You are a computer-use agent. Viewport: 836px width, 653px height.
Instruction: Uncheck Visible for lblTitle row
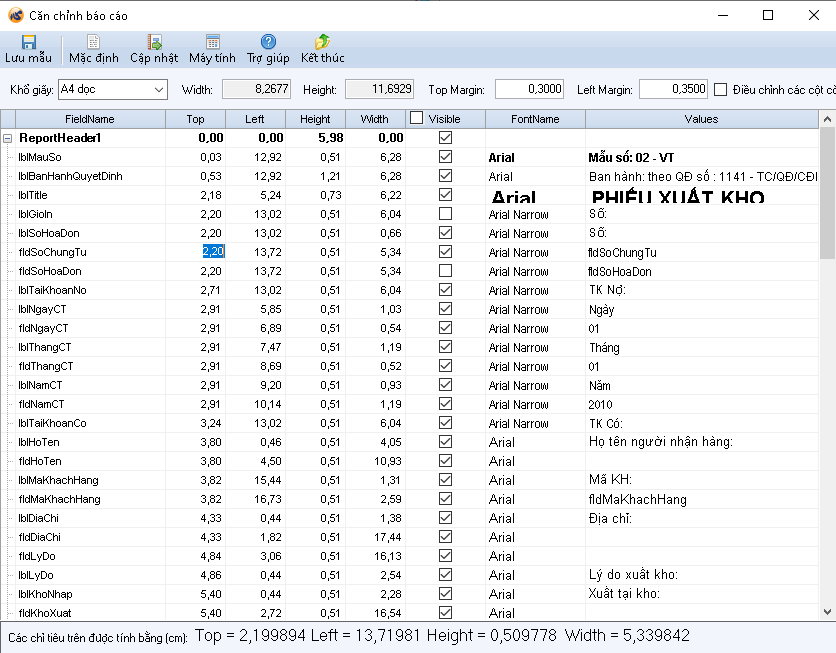445,195
